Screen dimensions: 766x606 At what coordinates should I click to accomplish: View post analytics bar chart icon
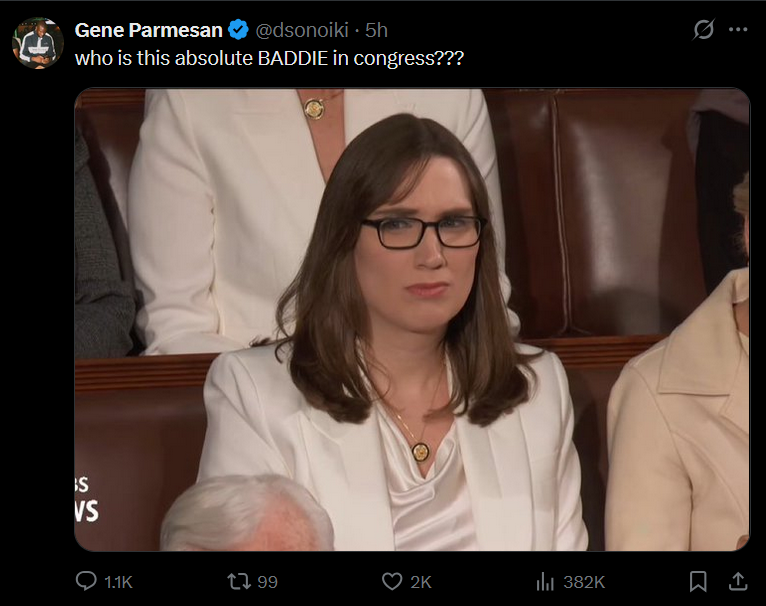(x=545, y=582)
